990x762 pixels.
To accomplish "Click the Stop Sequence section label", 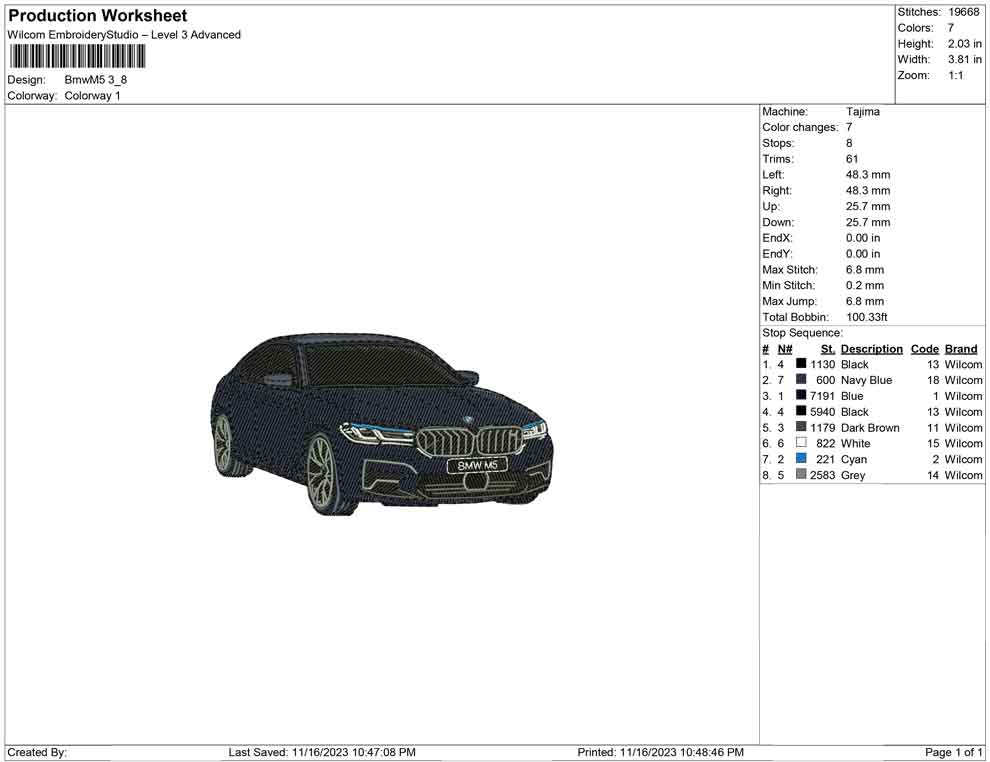I will (802, 333).
